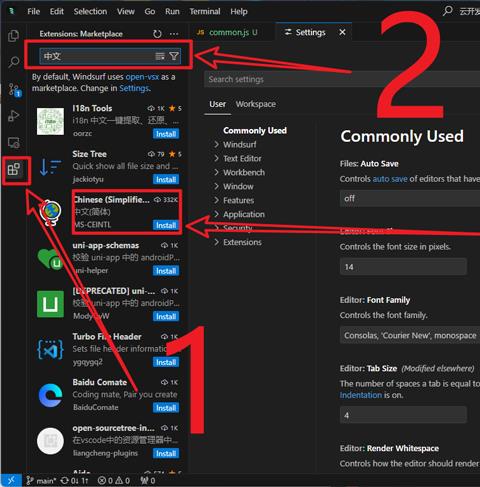This screenshot has height=487, width=480.
Task: Open Extensions panel more actions menu
Action: [174, 34]
